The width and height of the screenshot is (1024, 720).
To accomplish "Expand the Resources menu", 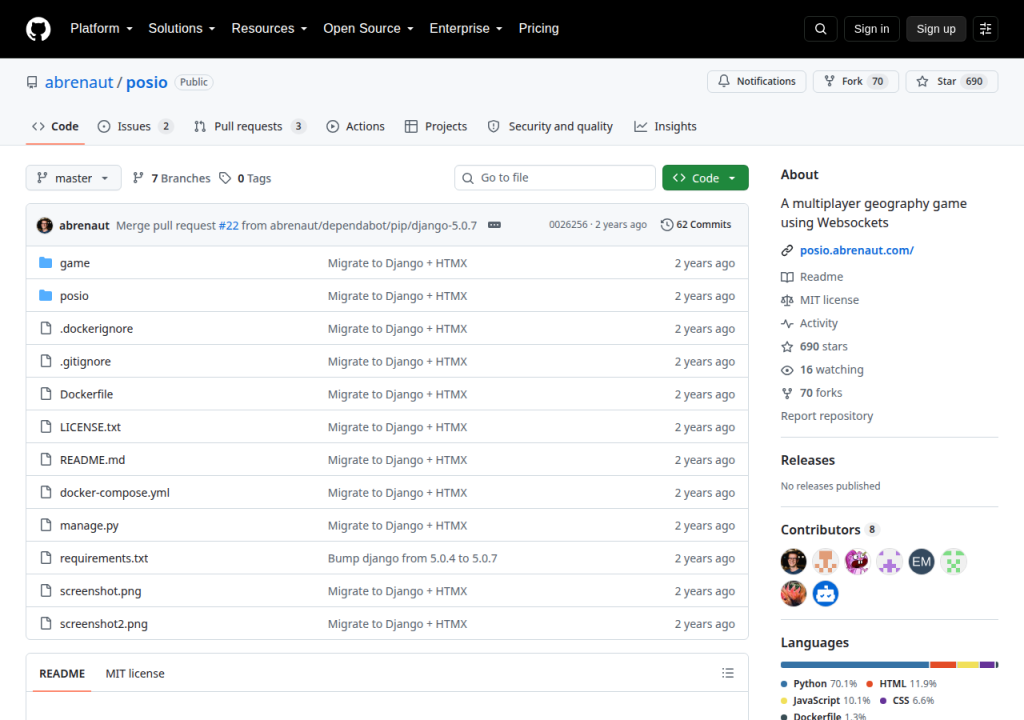I will 269,29.
